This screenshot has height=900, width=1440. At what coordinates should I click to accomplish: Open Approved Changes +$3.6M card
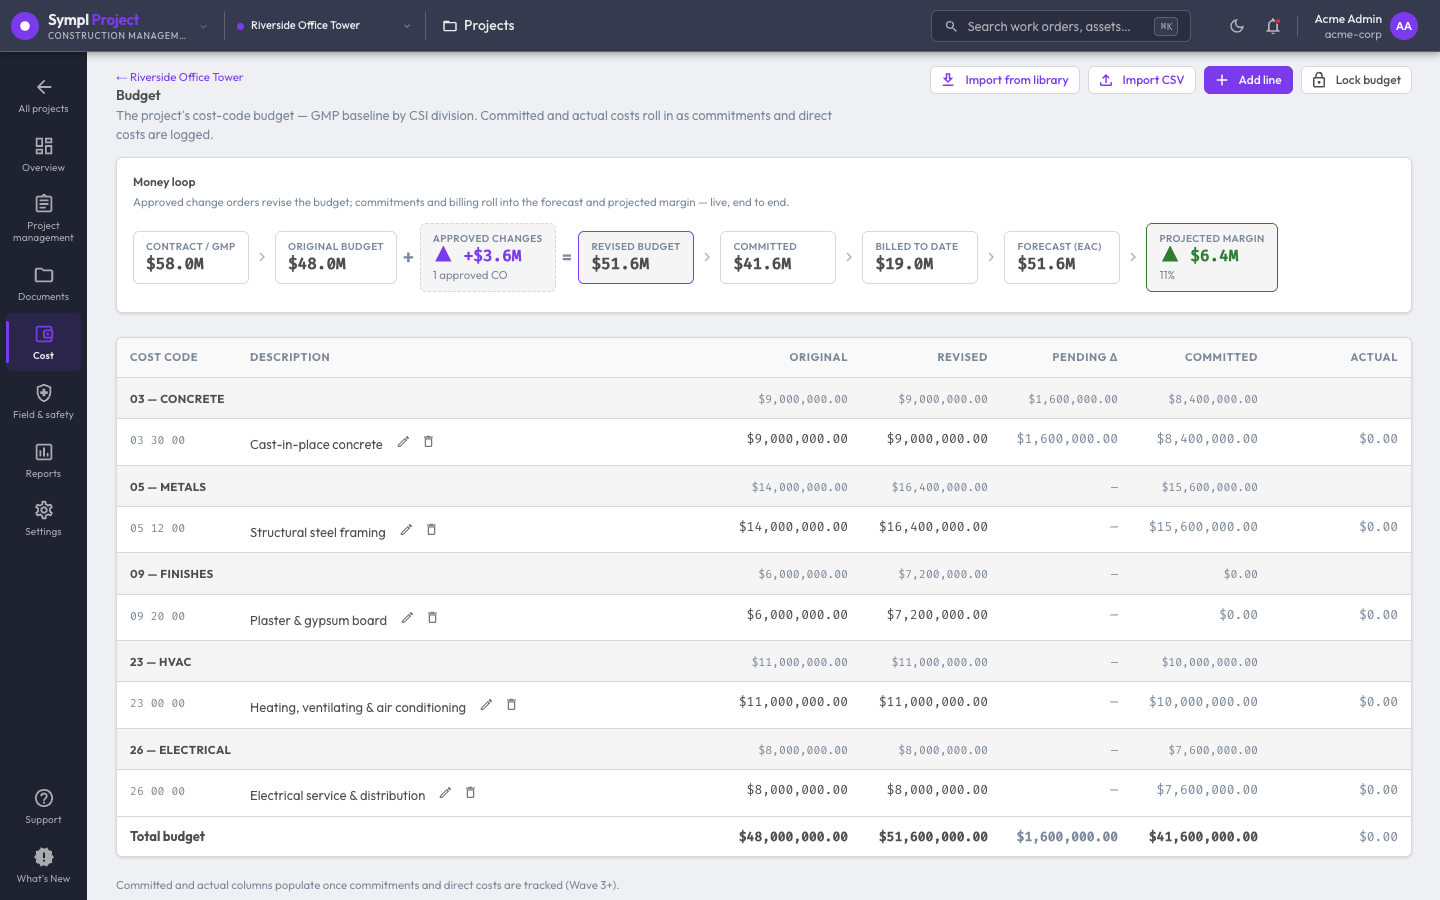tap(488, 257)
